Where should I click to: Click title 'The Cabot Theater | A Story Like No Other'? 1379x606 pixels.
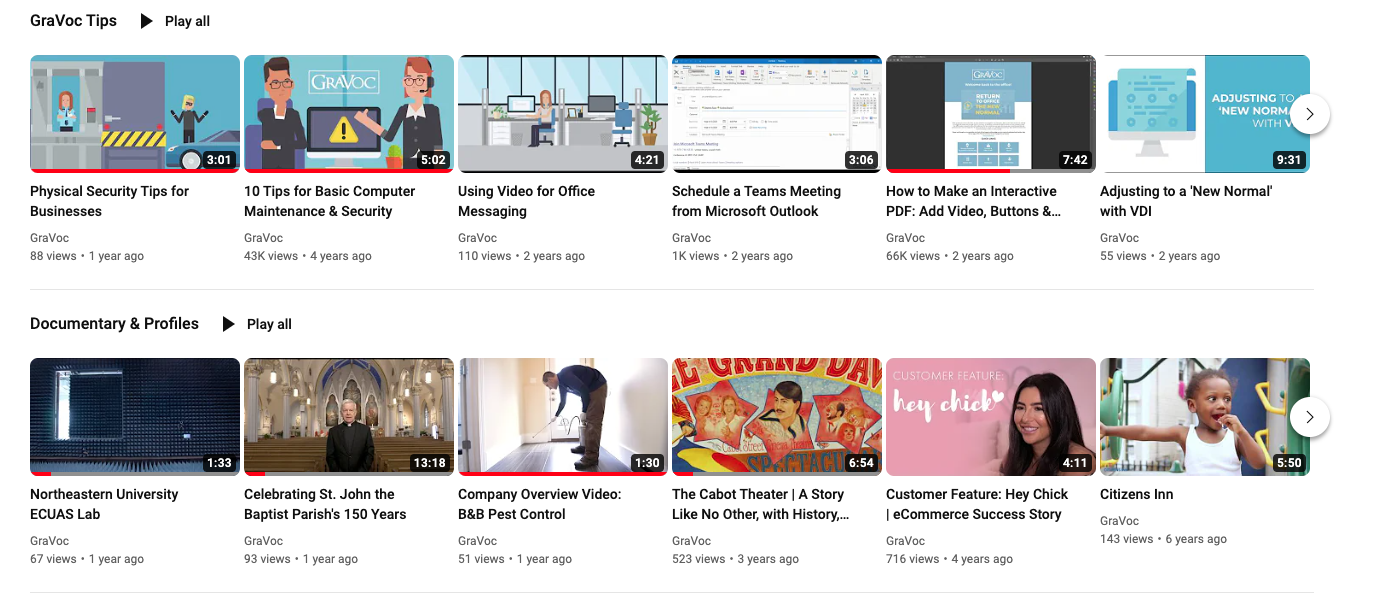point(761,504)
